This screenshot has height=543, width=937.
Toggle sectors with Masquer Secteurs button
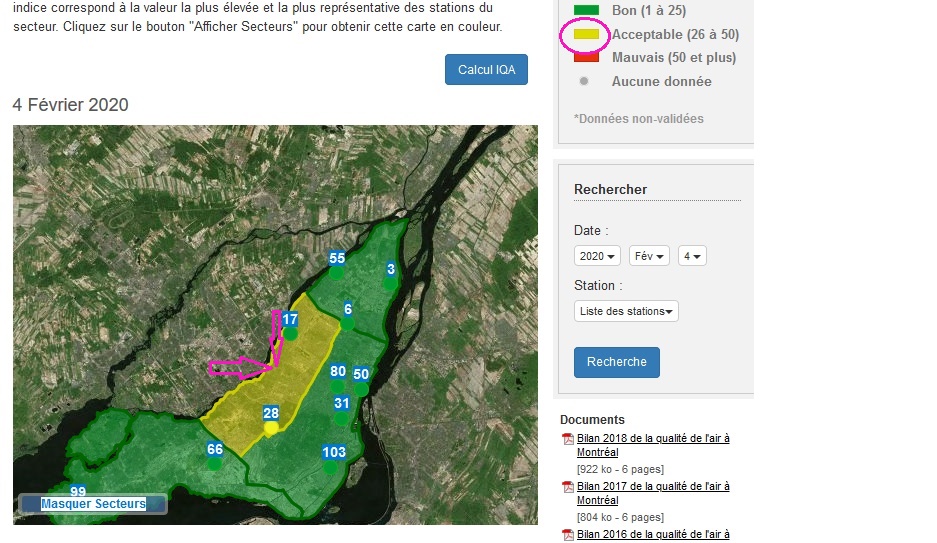(x=93, y=504)
